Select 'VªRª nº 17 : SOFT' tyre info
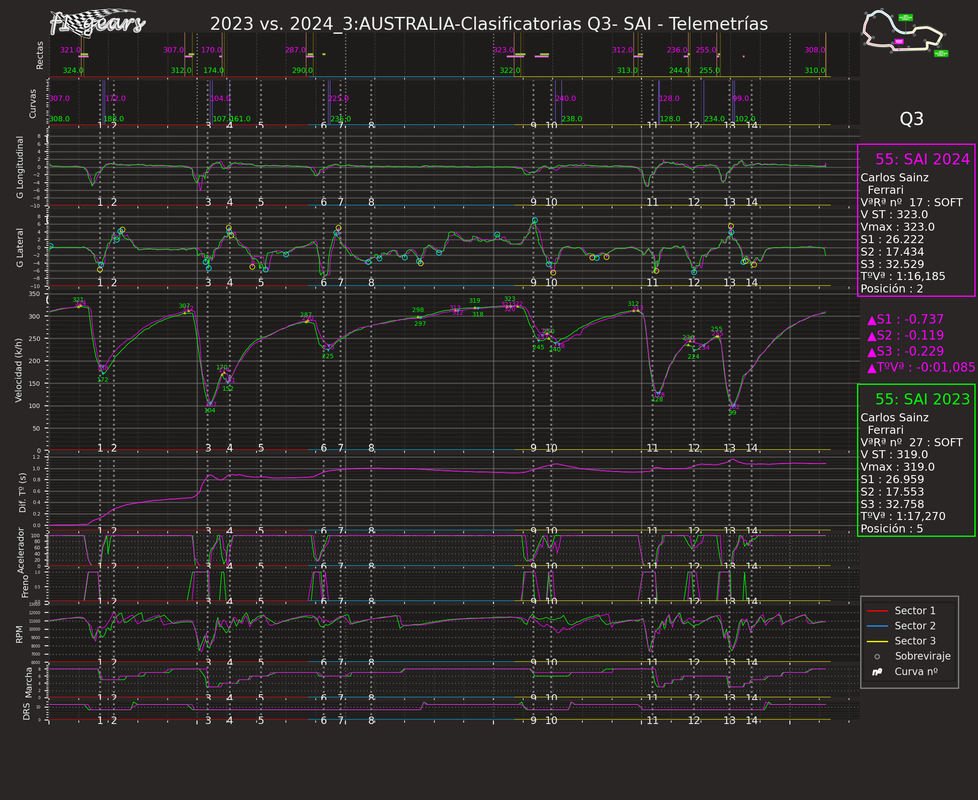 click(911, 203)
